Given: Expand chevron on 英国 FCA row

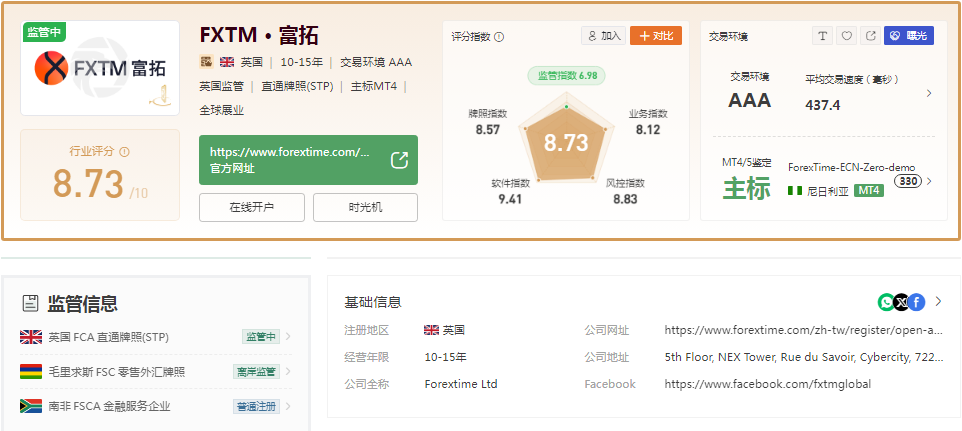Looking at the screenshot, I should tap(288, 337).
